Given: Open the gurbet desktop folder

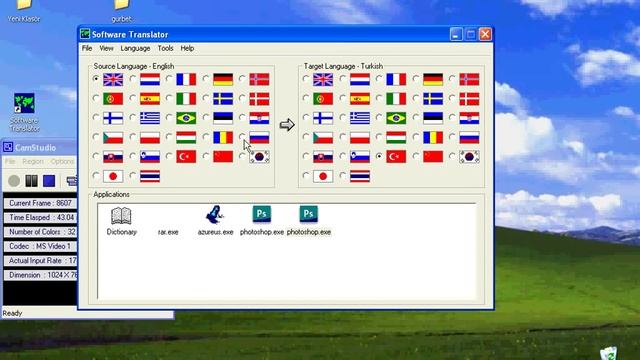Looking at the screenshot, I should click(x=121, y=10).
